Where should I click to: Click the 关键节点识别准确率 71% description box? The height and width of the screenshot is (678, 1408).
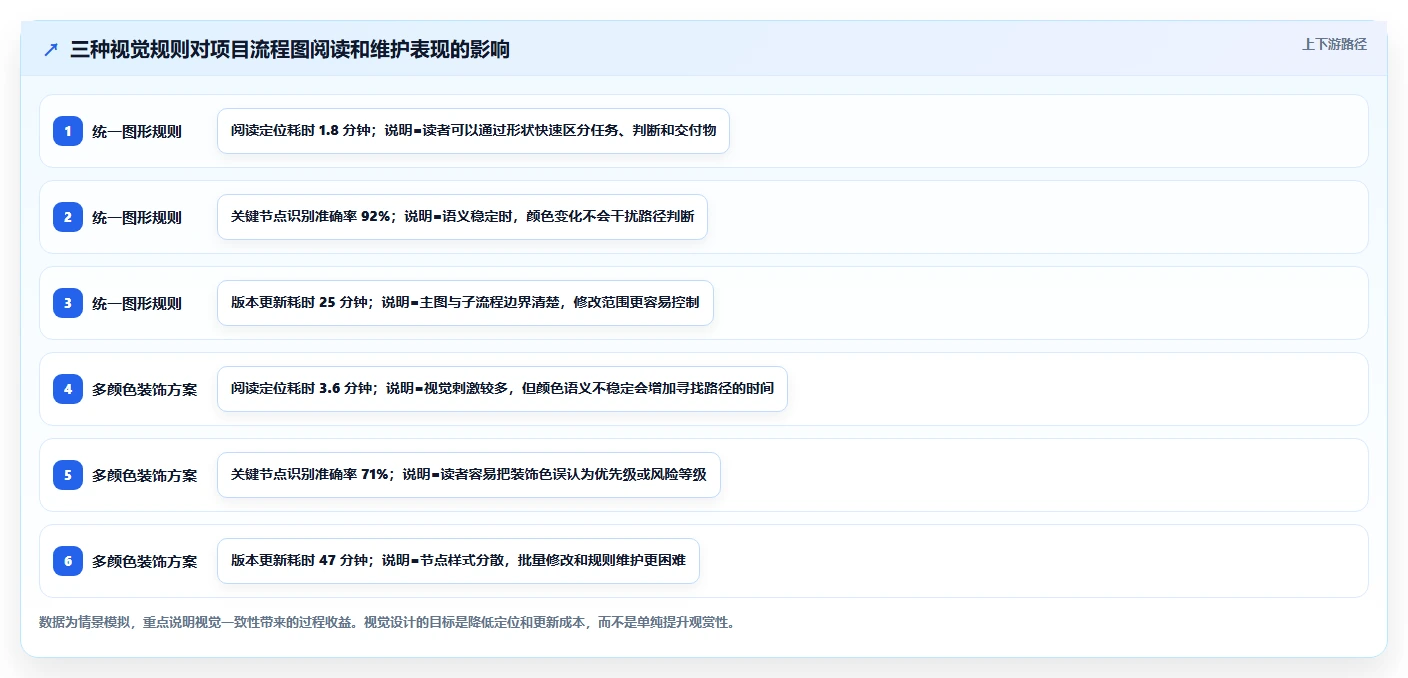[468, 475]
